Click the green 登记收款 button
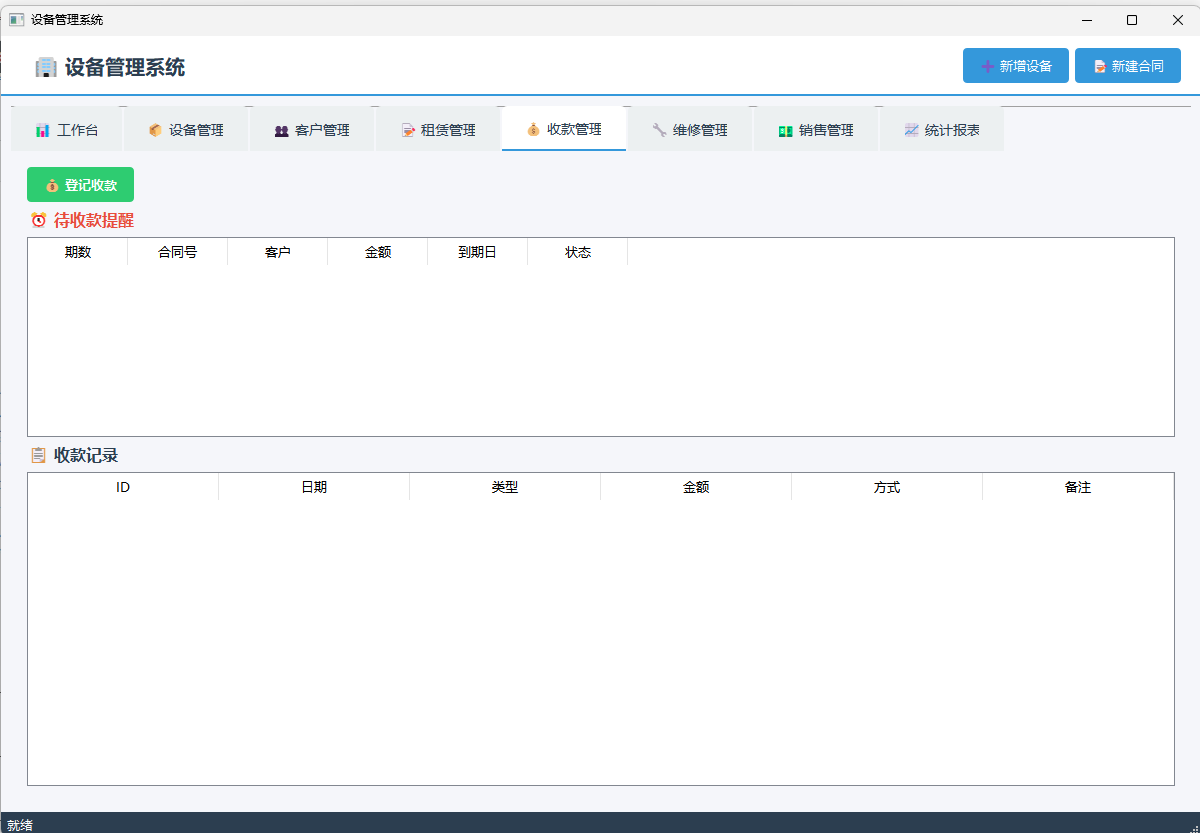1200x833 pixels. click(x=80, y=185)
